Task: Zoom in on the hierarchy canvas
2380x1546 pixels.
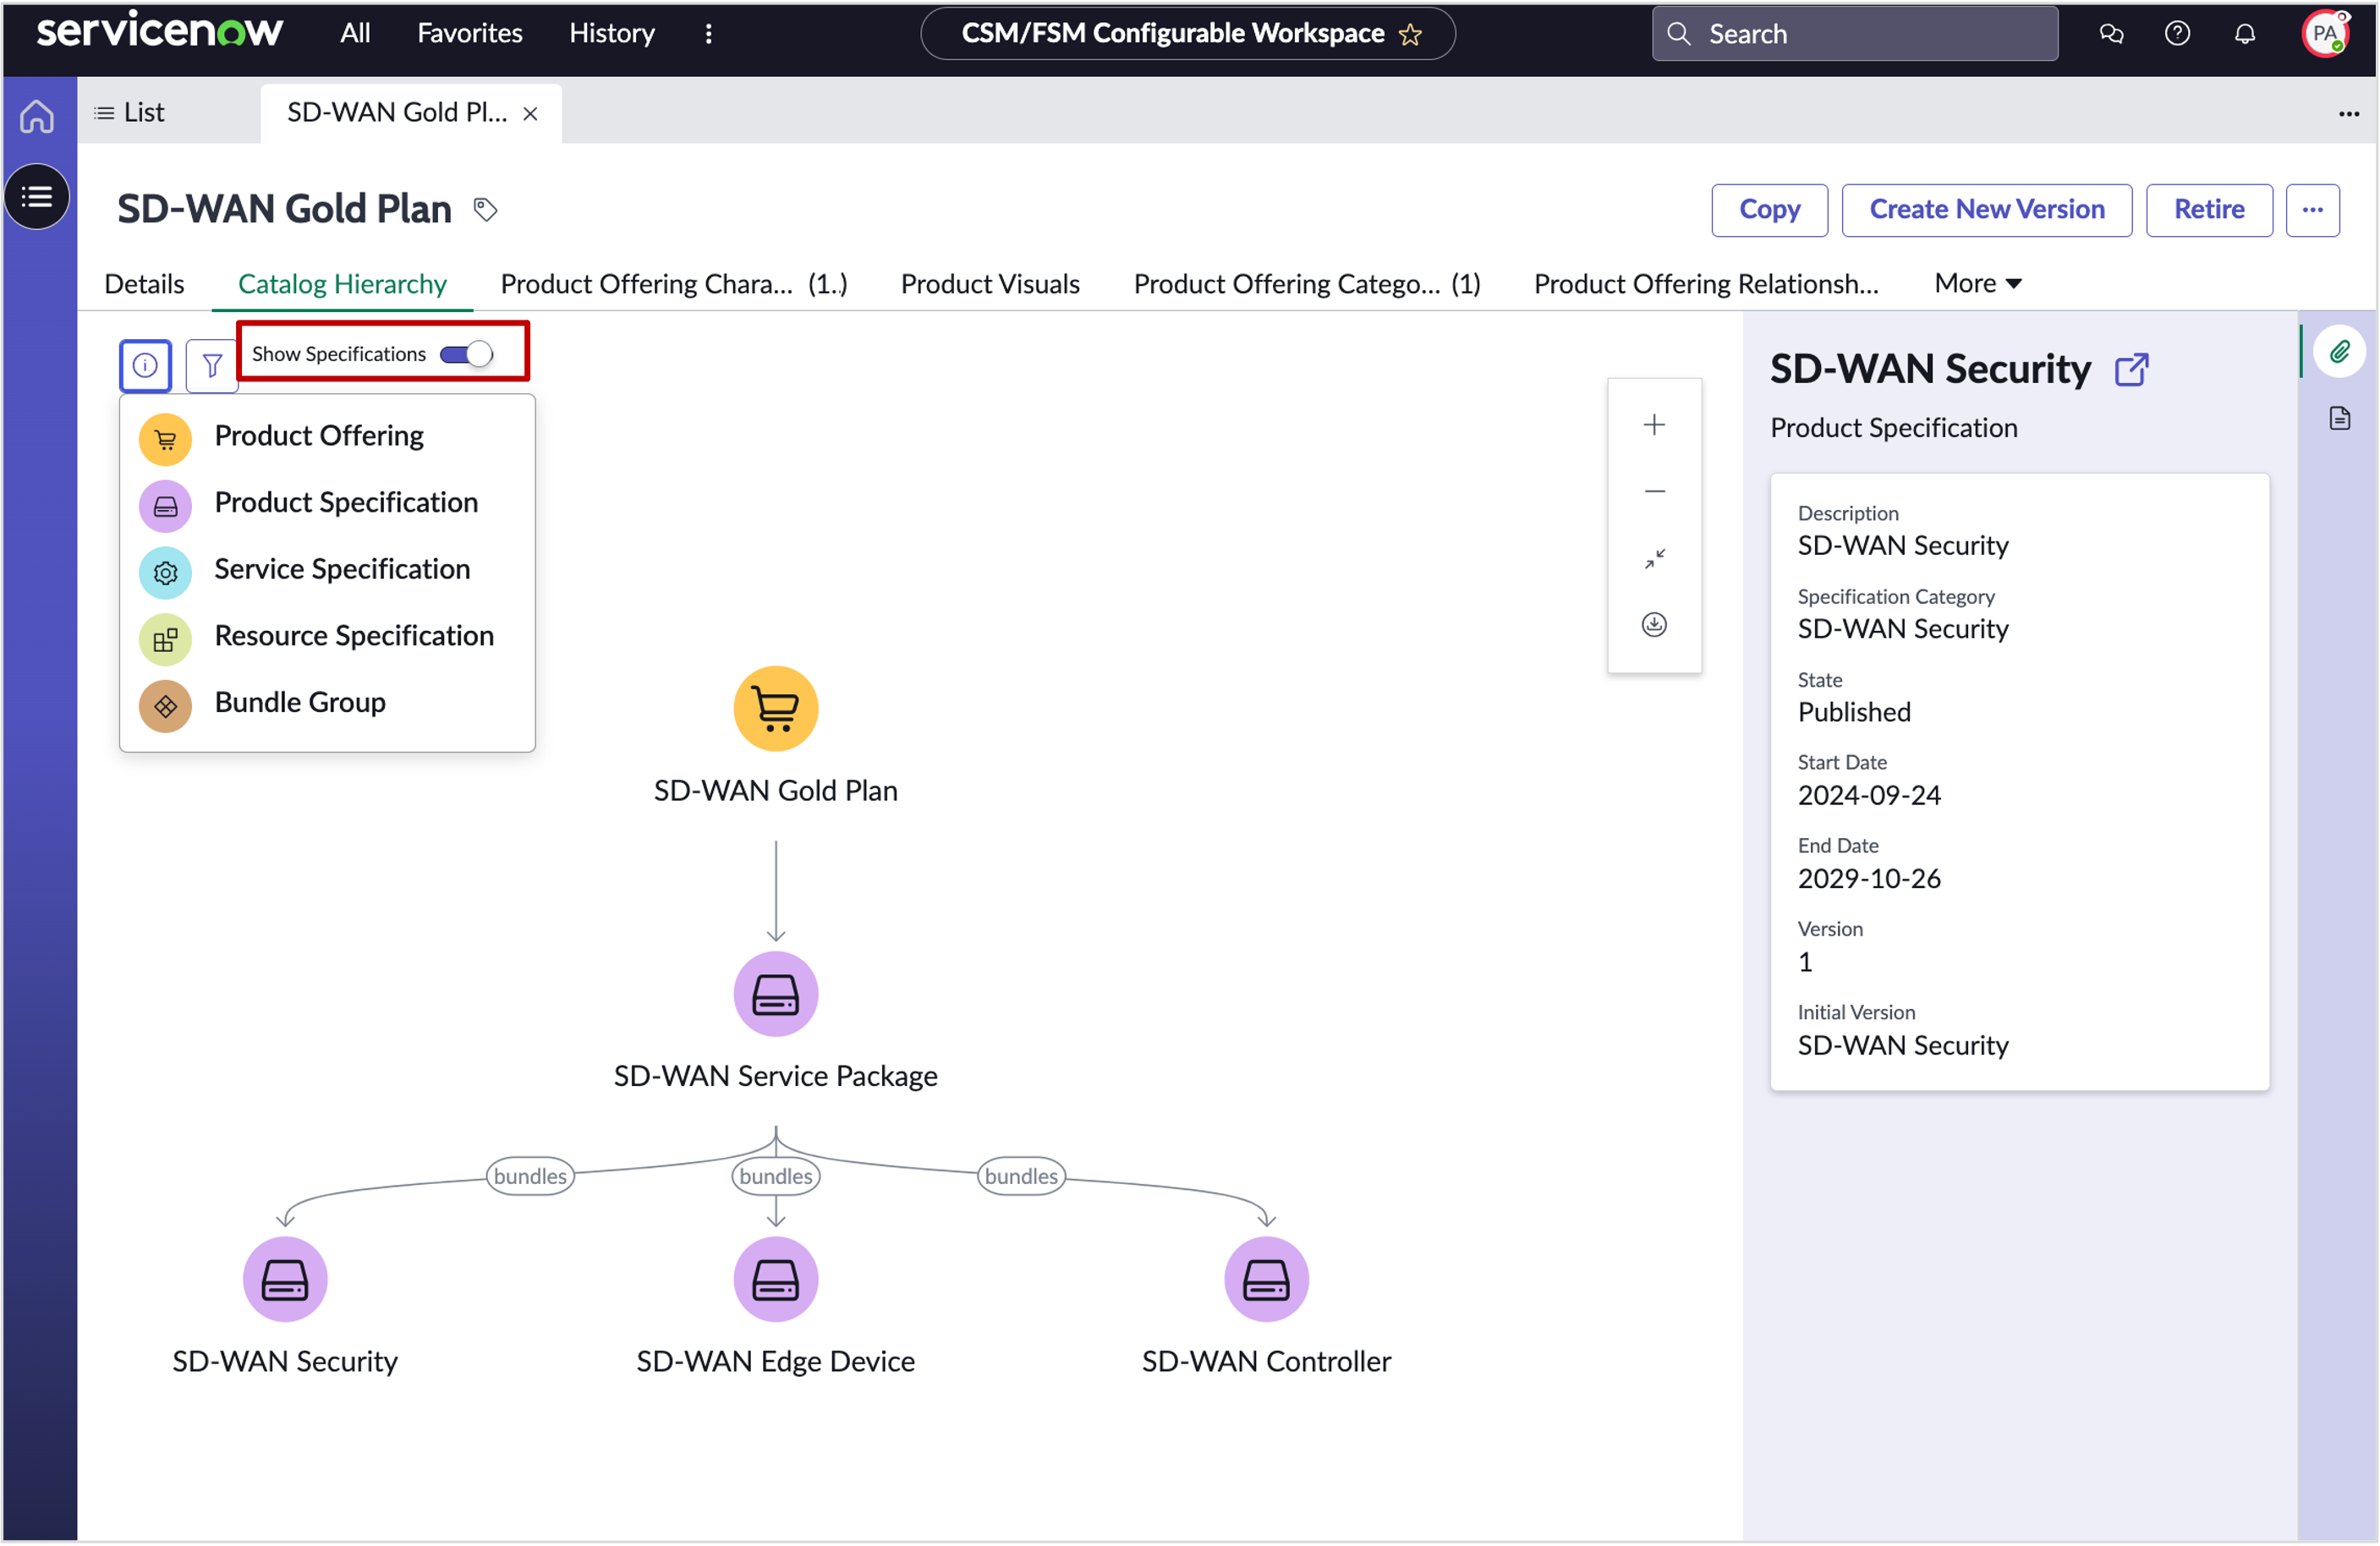Action: (1654, 425)
